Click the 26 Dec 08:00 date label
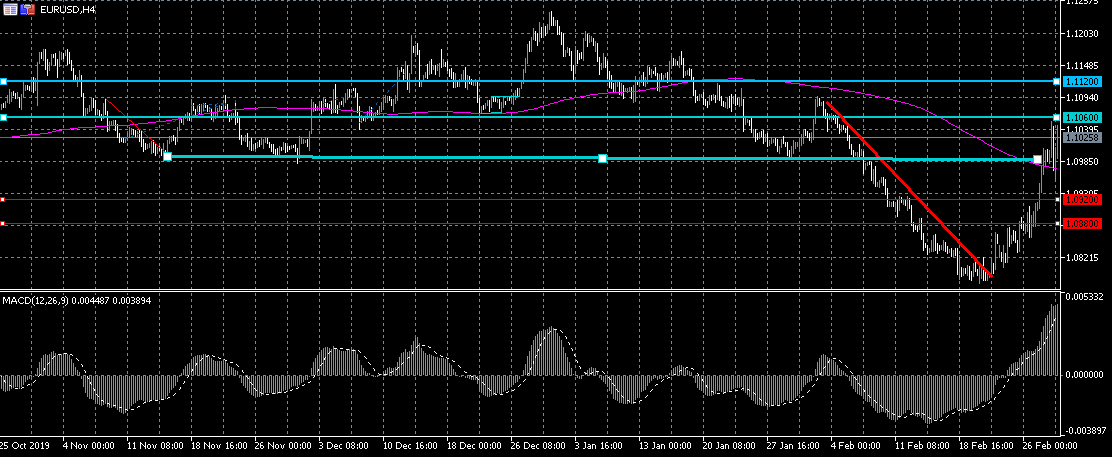Image resolution: width=1112 pixels, height=457 pixels. (x=538, y=447)
